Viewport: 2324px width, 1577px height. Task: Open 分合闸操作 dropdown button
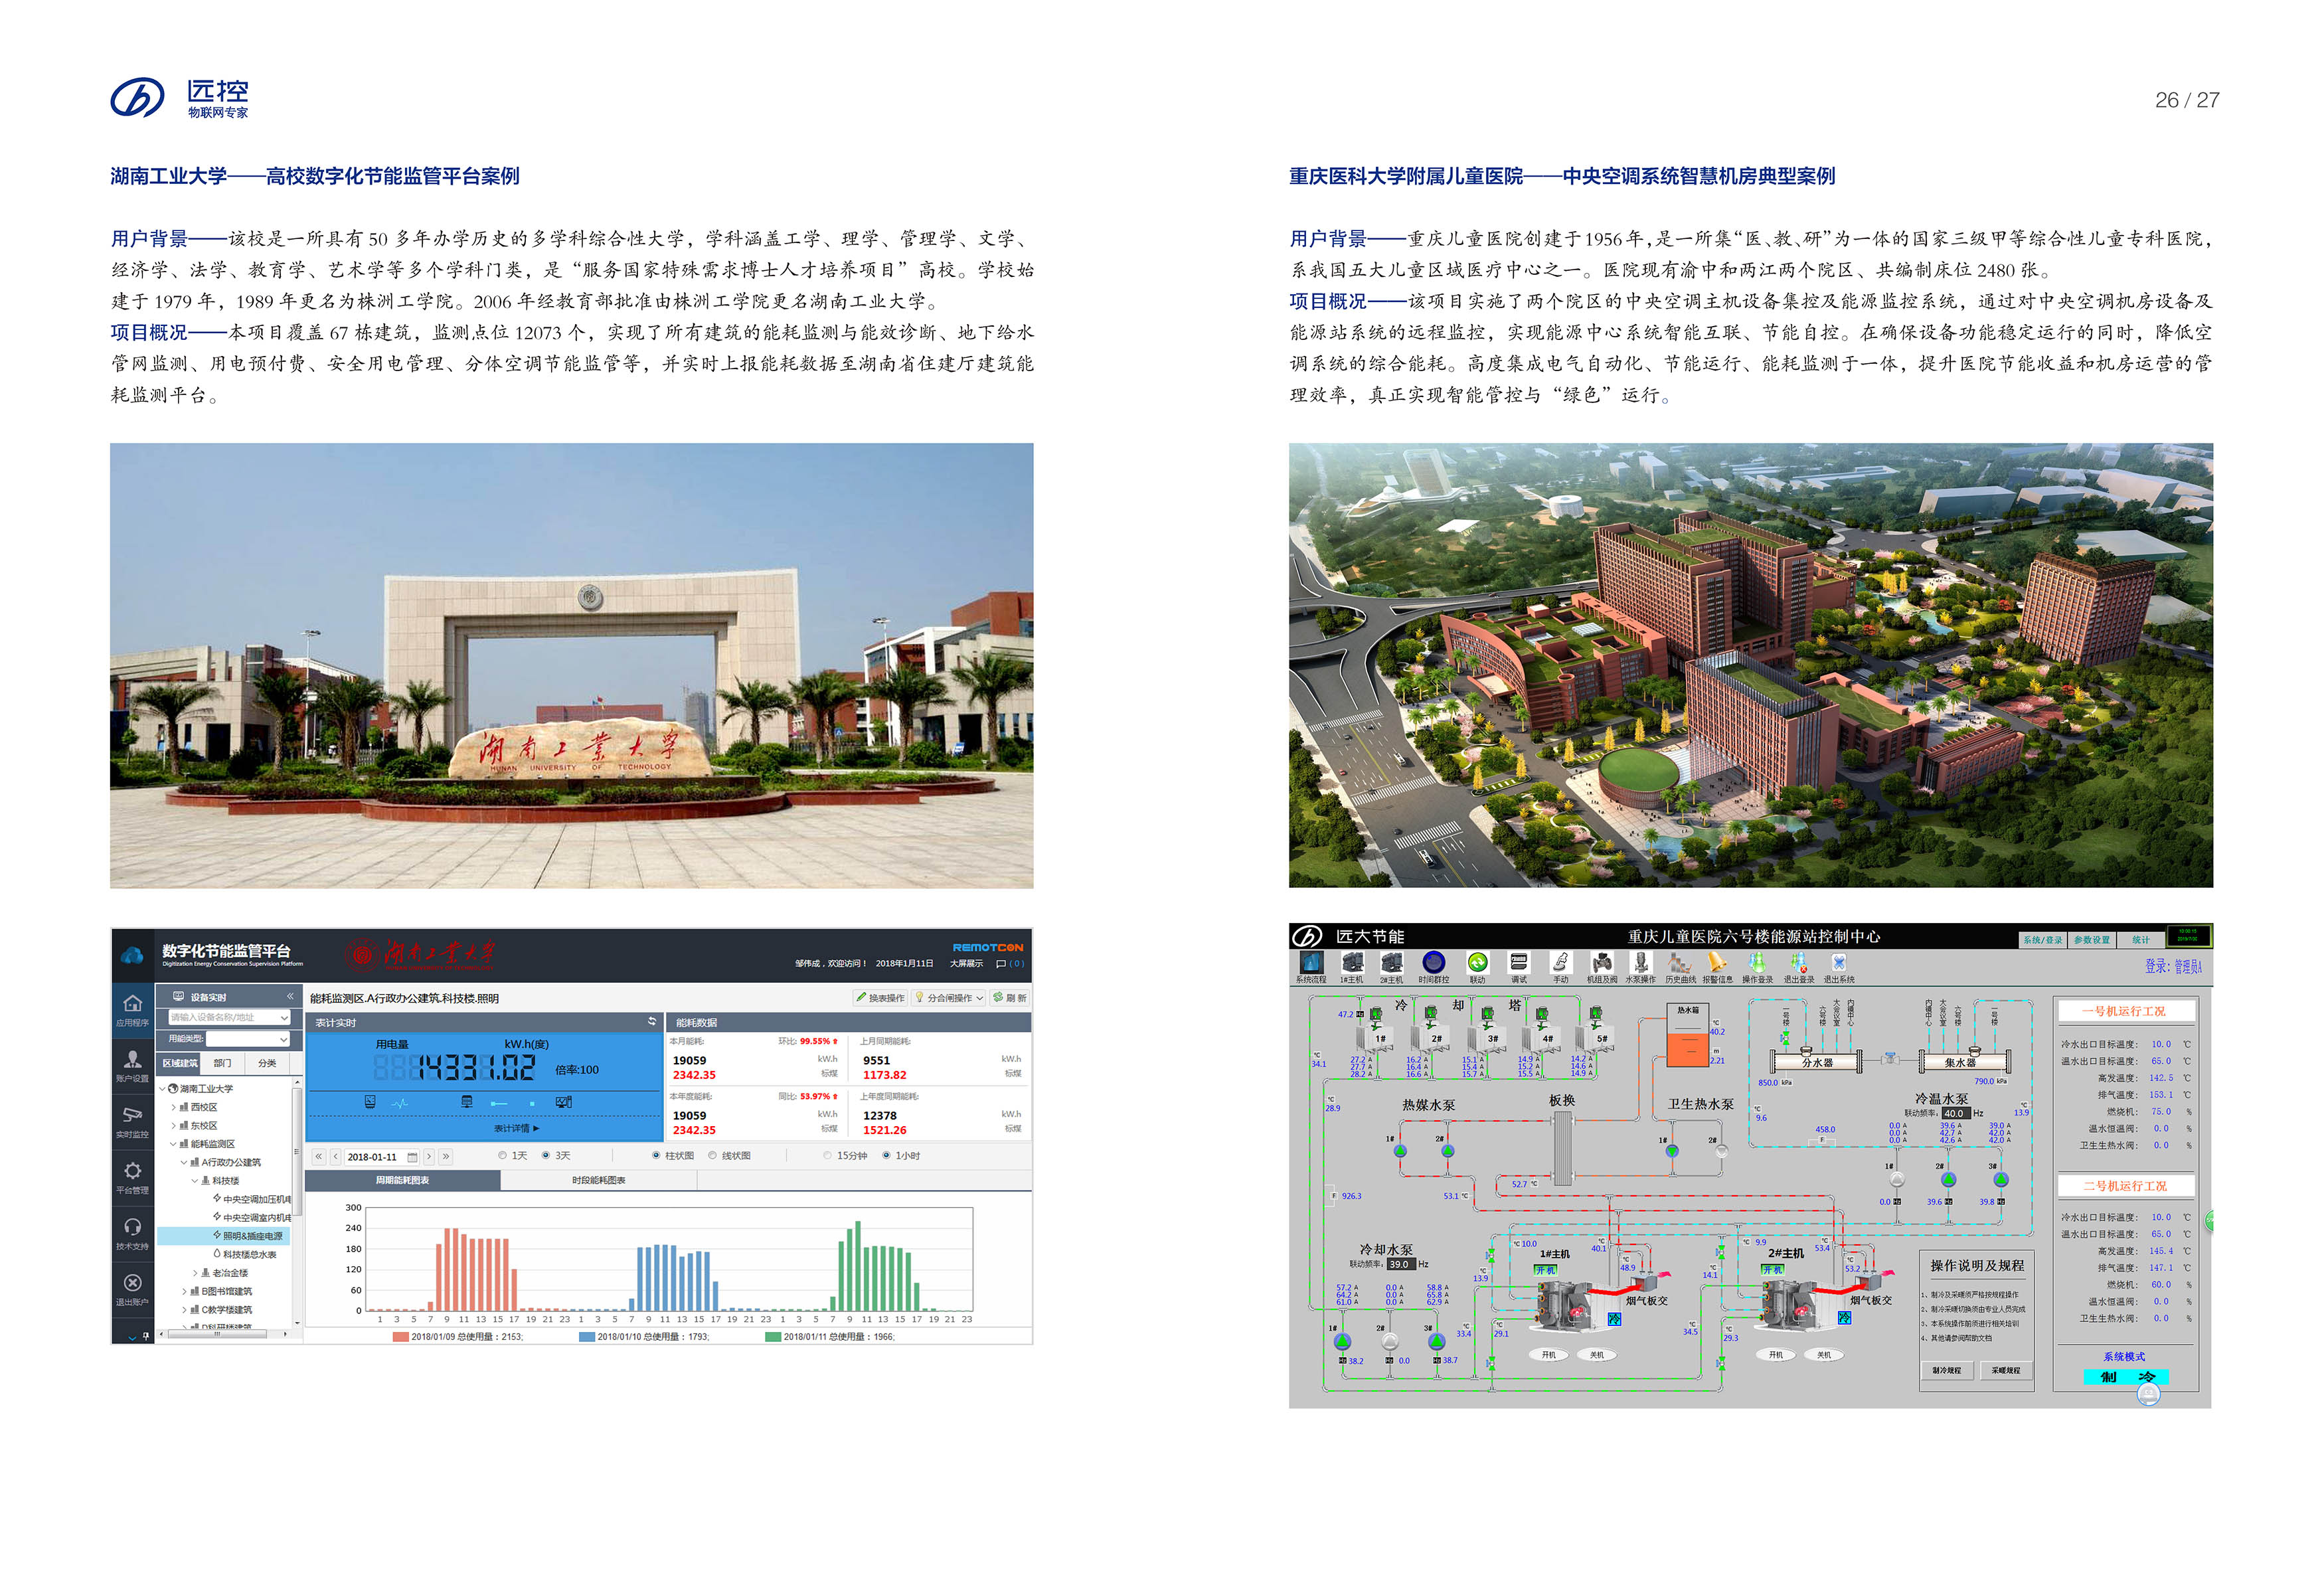(x=949, y=998)
